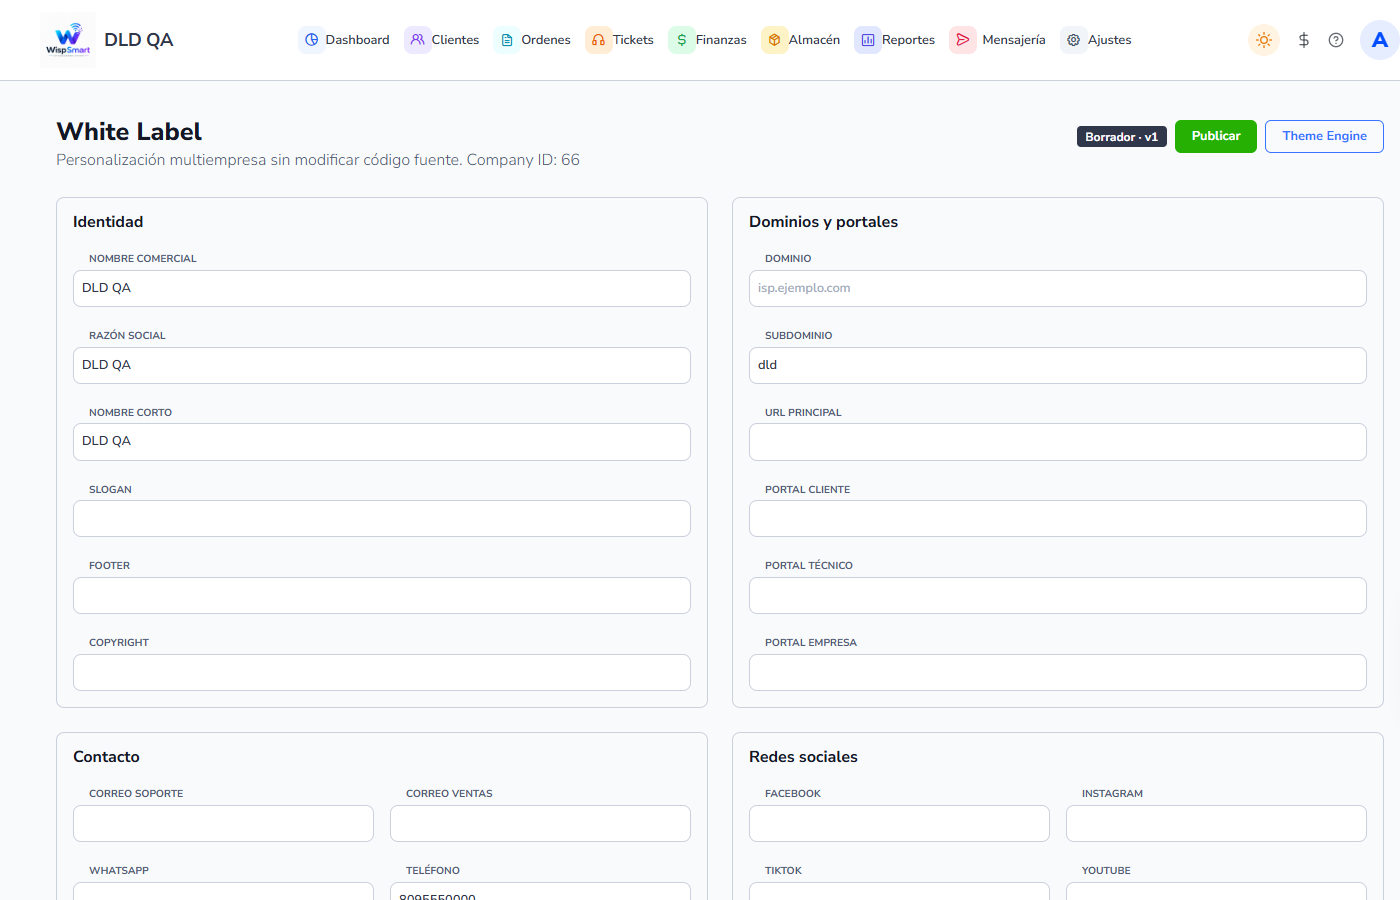Open Dashboard via its pie-chart icon
1400x900 pixels.
point(312,40)
